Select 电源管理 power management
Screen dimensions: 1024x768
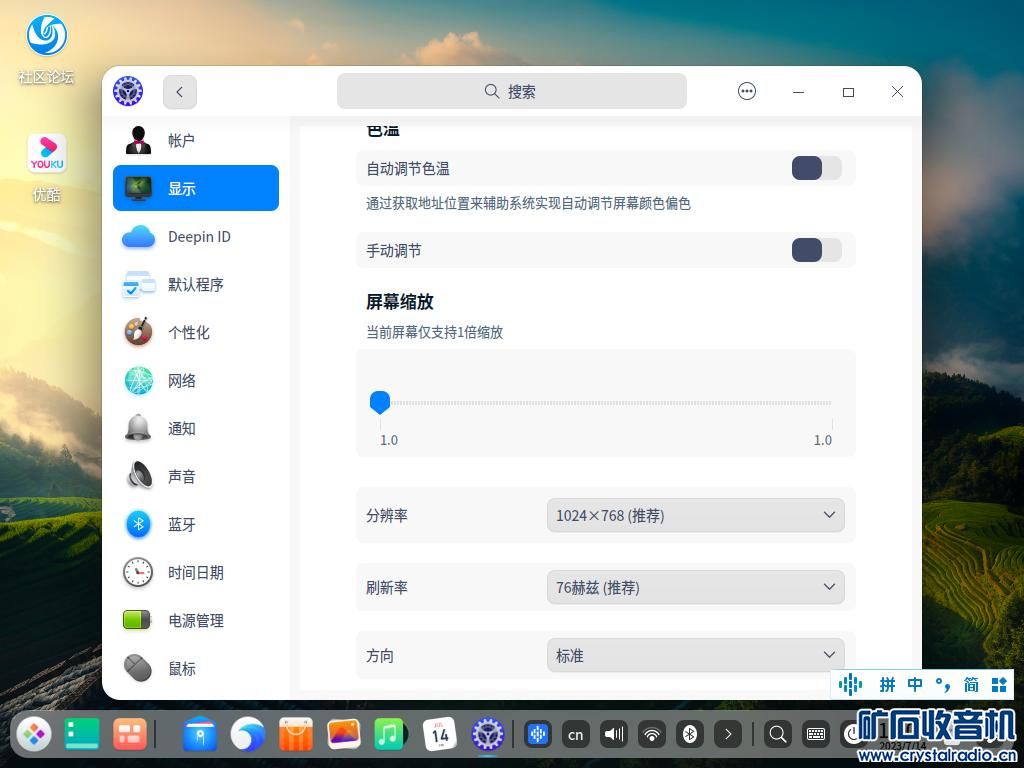tap(195, 621)
